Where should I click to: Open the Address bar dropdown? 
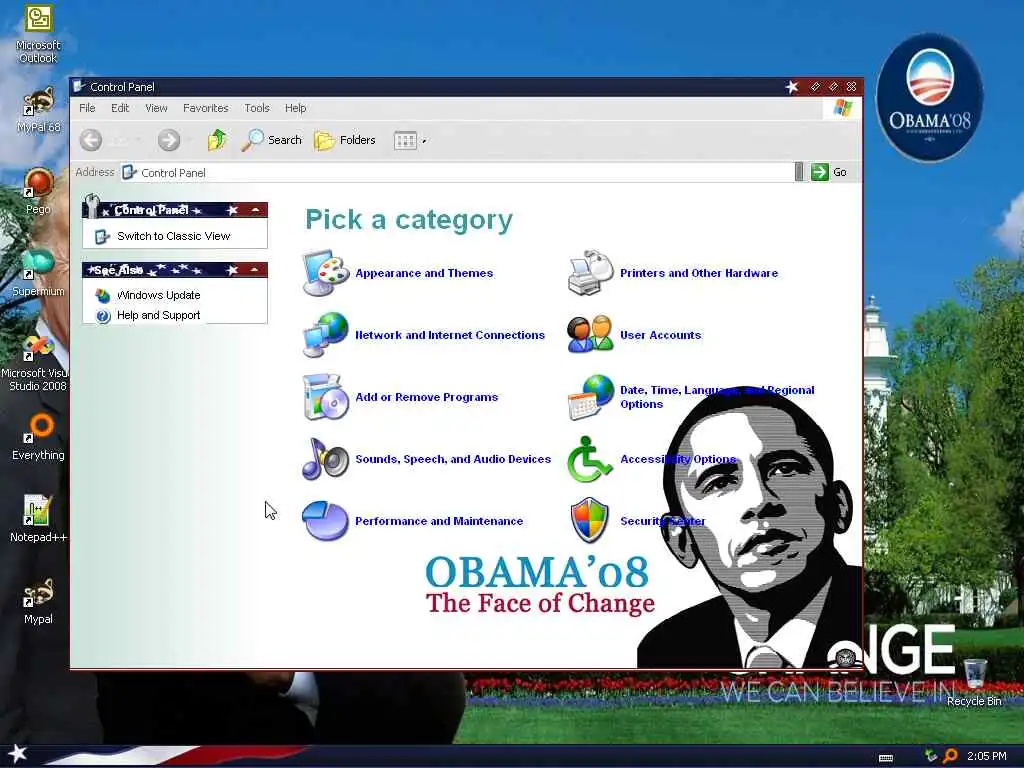point(799,172)
